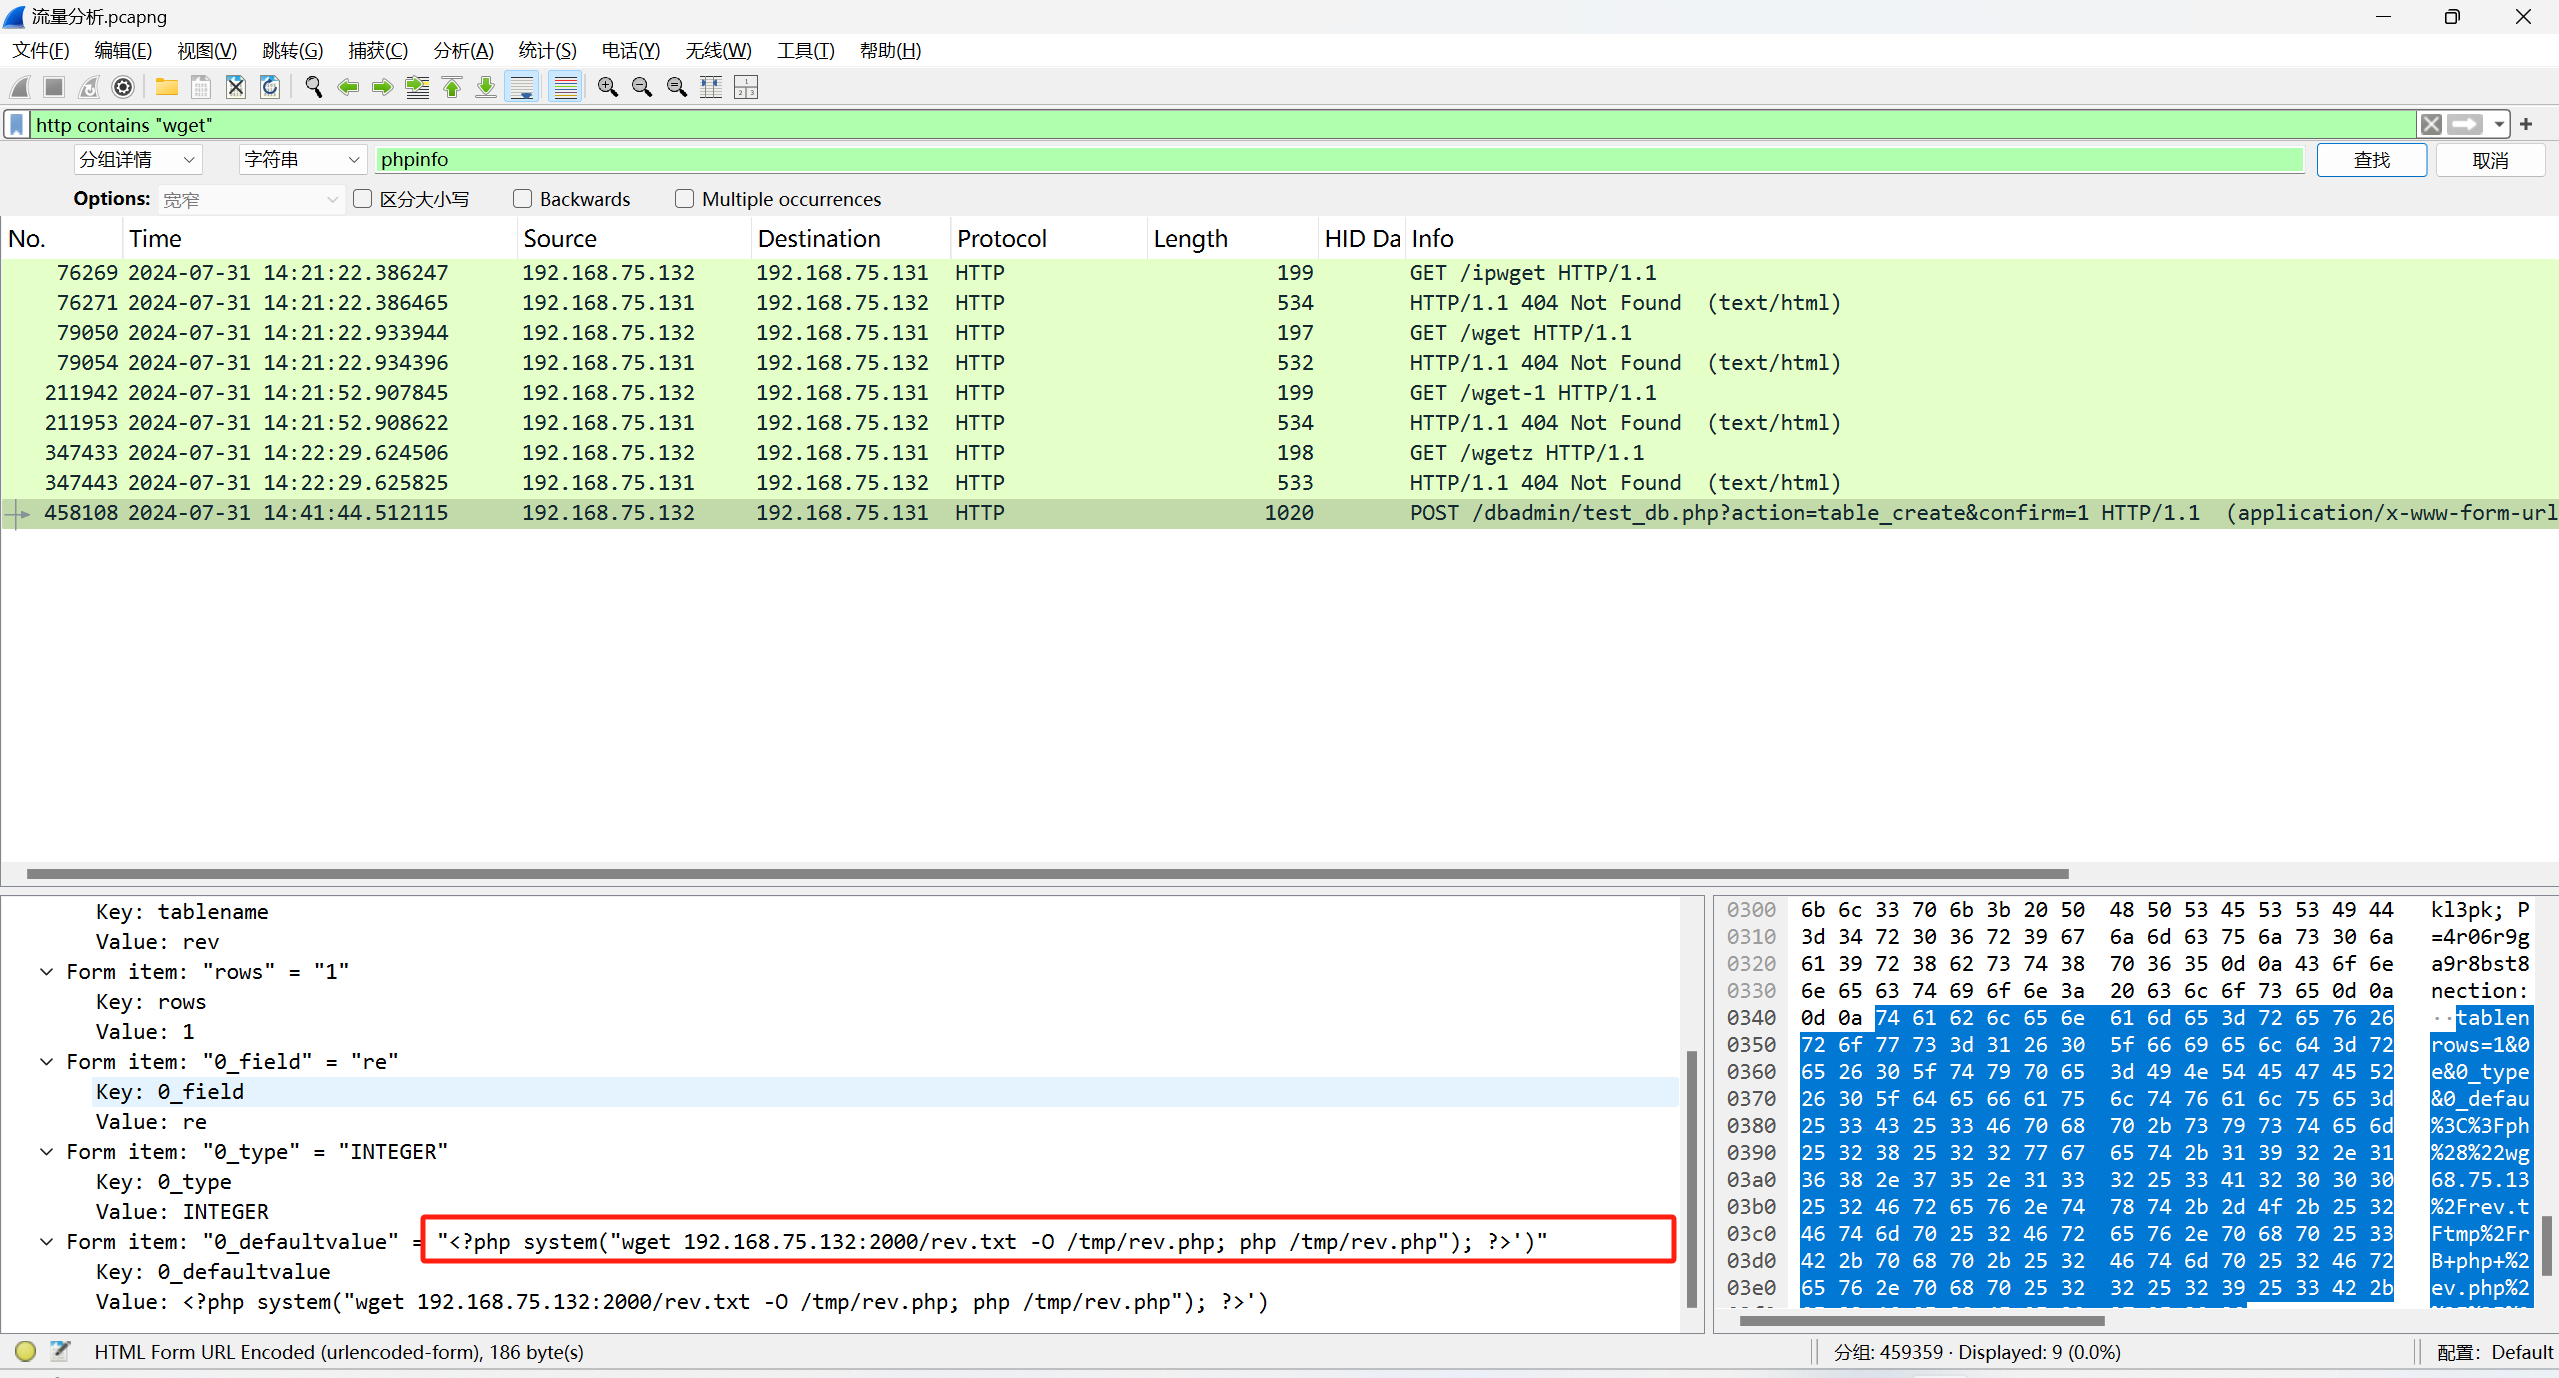Reload the capture file icon
The height and width of the screenshot is (1378, 2559).
(x=270, y=88)
